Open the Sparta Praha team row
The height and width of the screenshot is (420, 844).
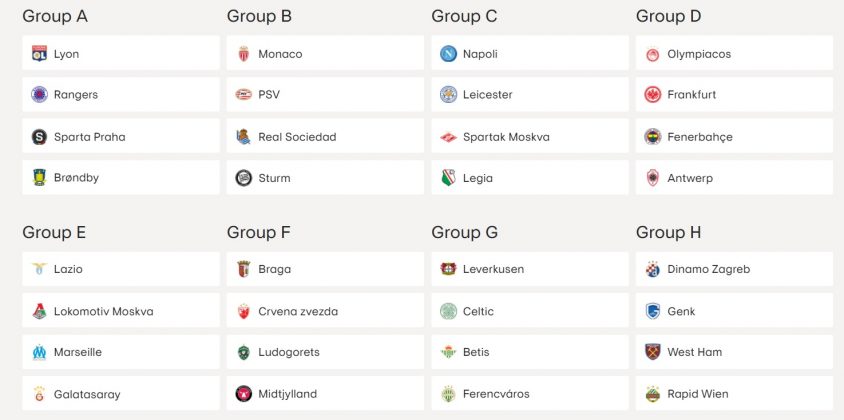click(120, 136)
